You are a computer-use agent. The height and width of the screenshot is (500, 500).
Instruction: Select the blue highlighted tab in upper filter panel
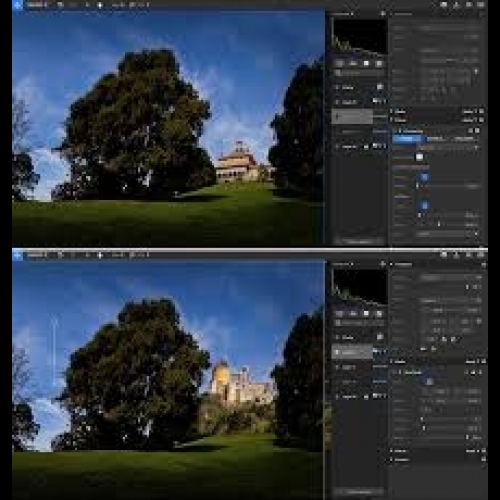(408, 139)
